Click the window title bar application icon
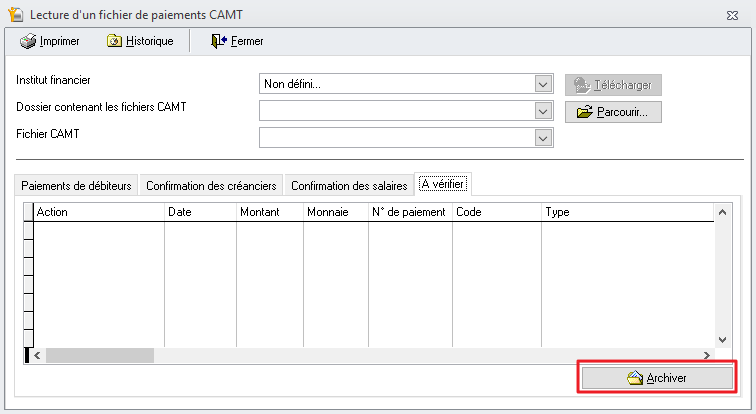Viewport: 756px width, 414px height. point(16,15)
